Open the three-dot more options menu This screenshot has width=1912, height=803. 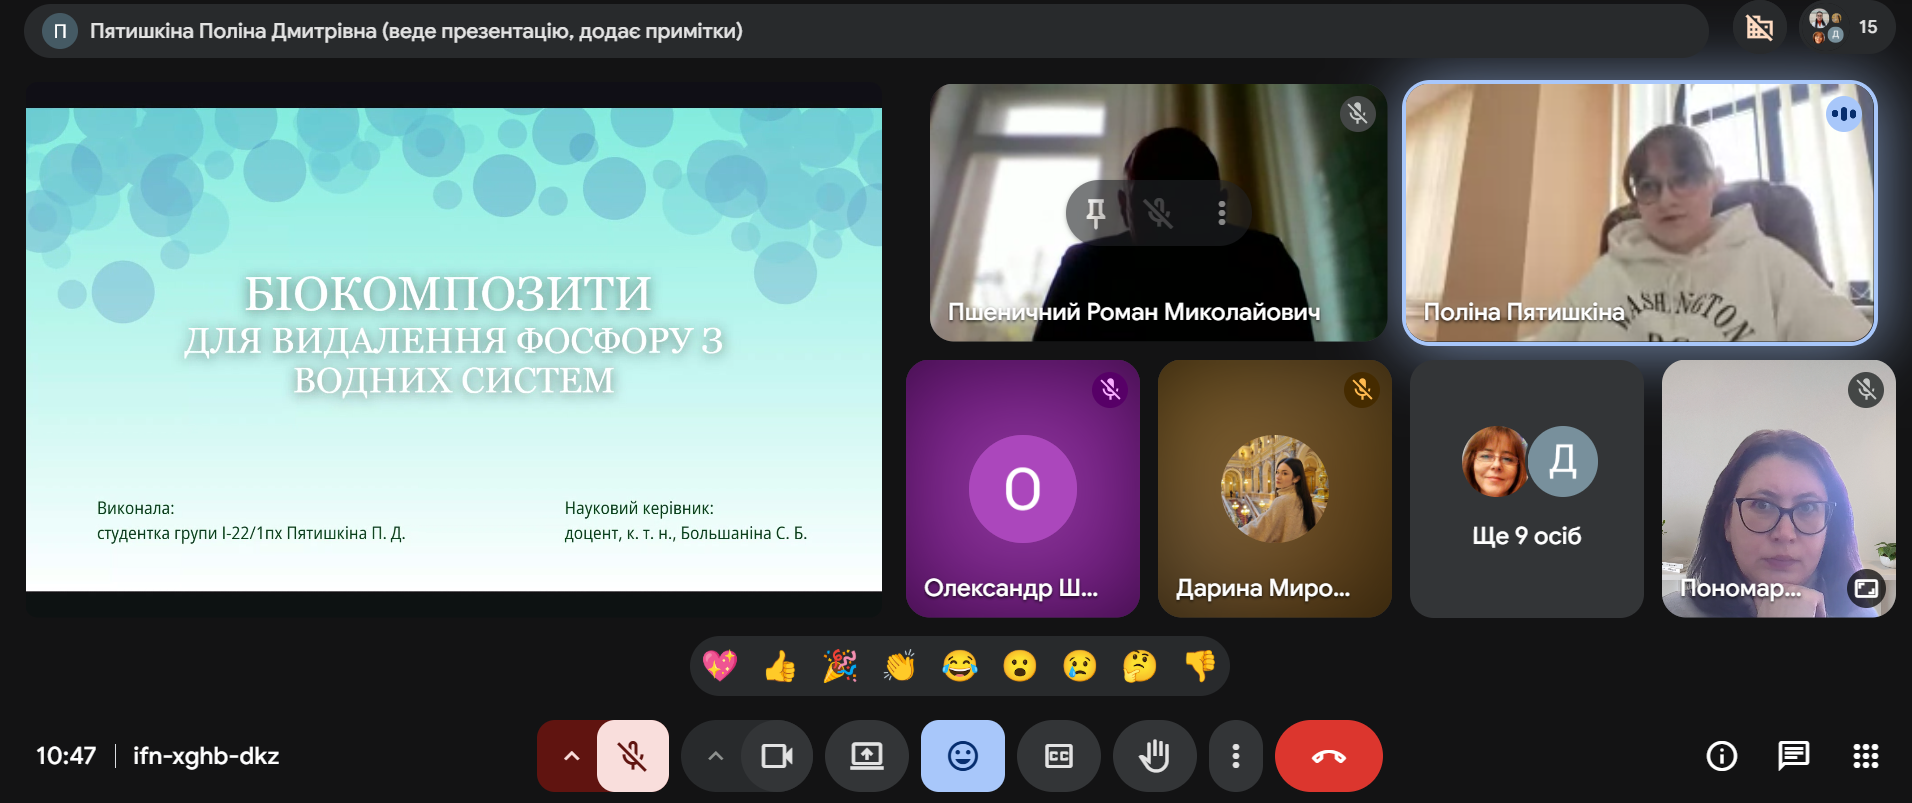[x=1236, y=756]
